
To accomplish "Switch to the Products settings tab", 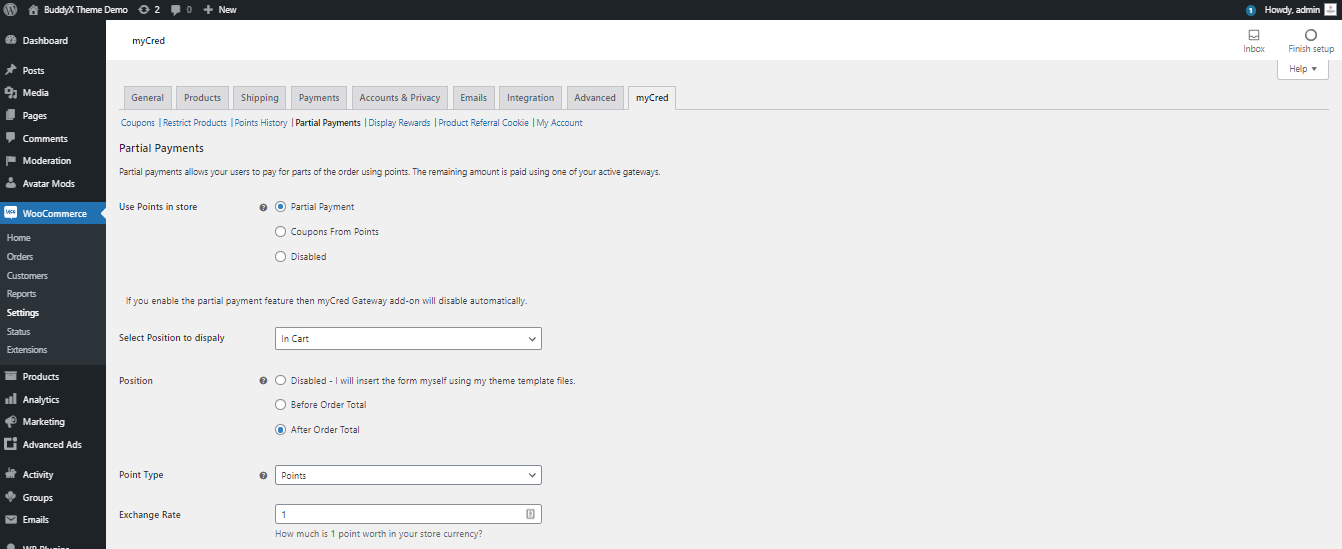I will 202,97.
